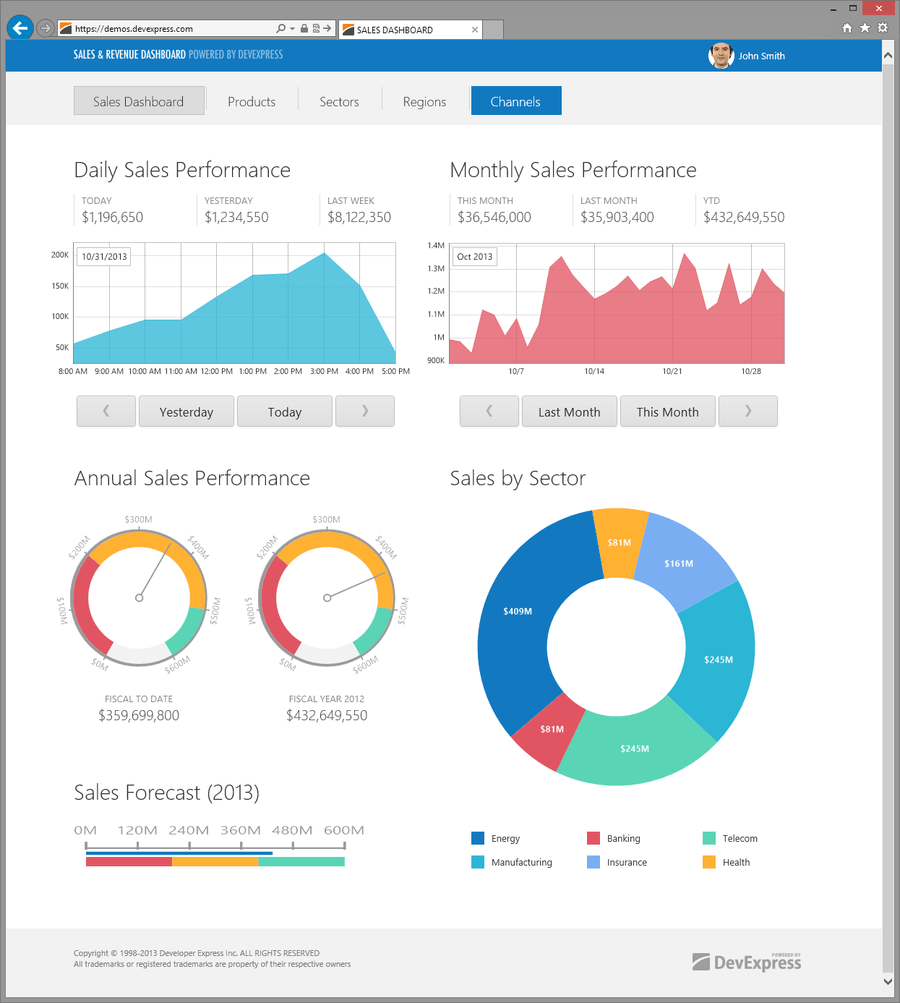Image resolution: width=900 pixels, height=1003 pixels.
Task: Click the DevExpress logo in the footer
Action: 747,961
